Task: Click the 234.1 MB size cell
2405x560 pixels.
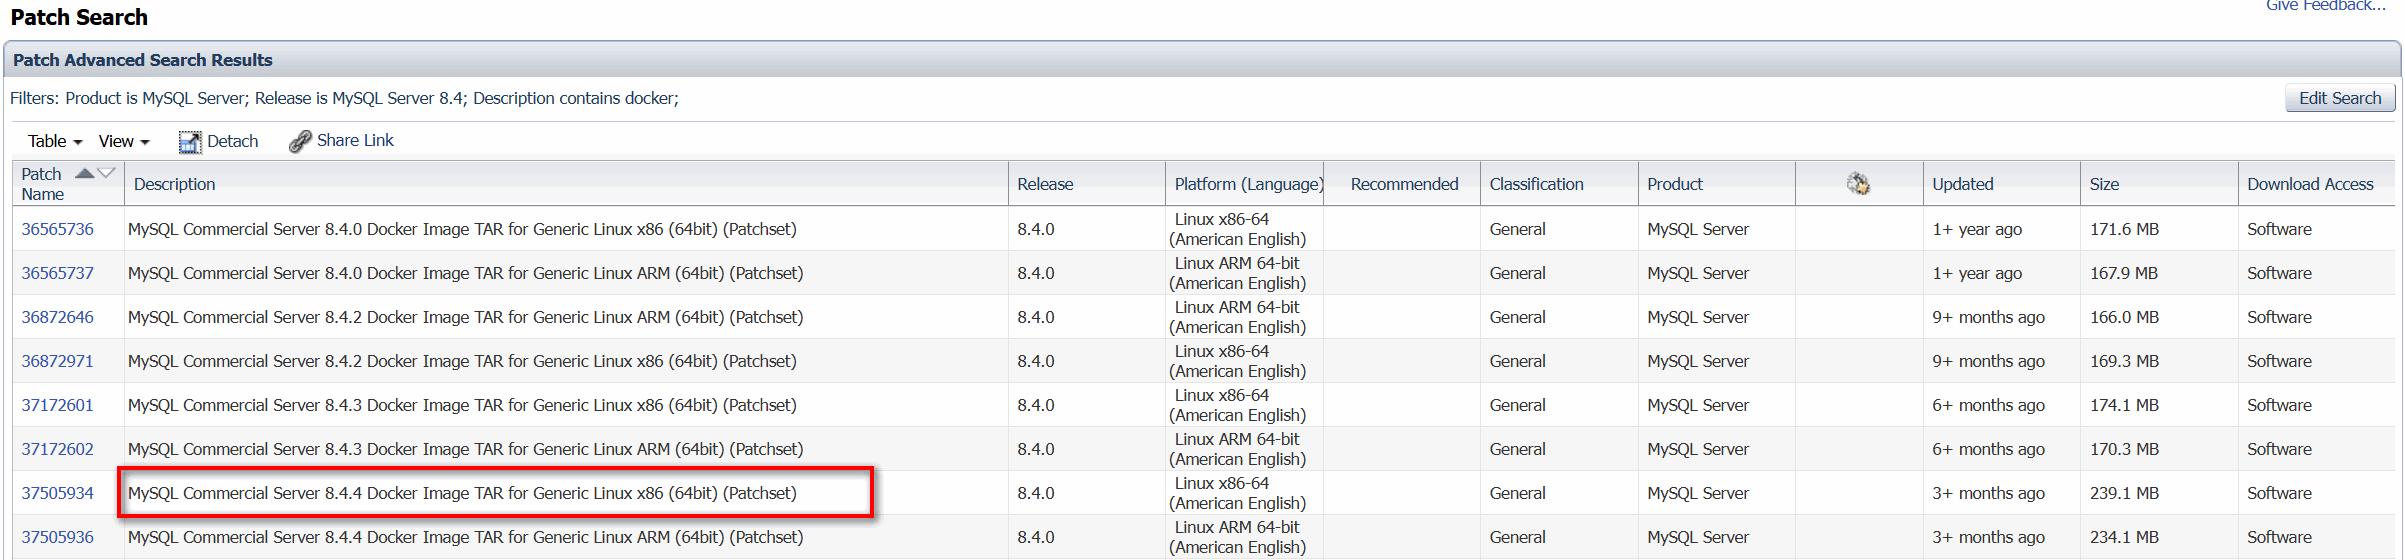Action: click(2124, 537)
